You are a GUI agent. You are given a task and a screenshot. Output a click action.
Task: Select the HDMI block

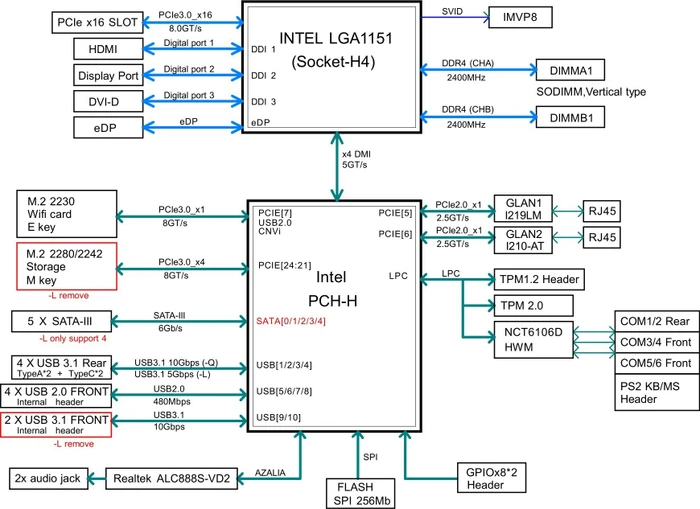[x=108, y=49]
